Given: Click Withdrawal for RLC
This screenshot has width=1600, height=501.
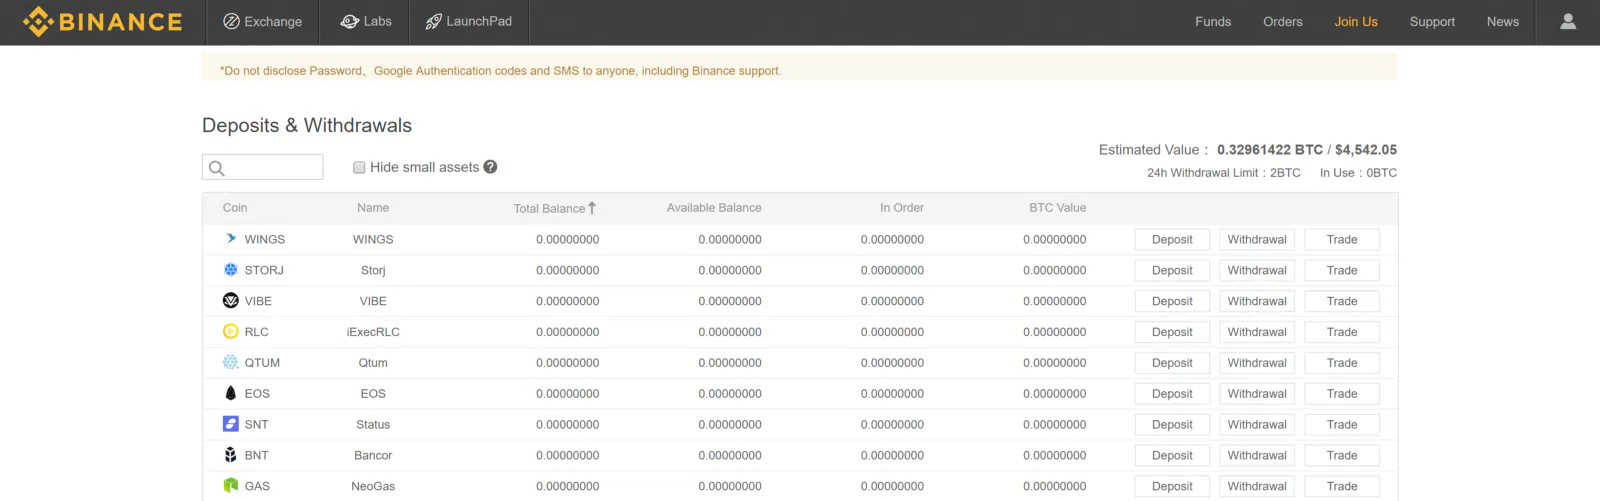Looking at the screenshot, I should pyautogui.click(x=1257, y=332).
